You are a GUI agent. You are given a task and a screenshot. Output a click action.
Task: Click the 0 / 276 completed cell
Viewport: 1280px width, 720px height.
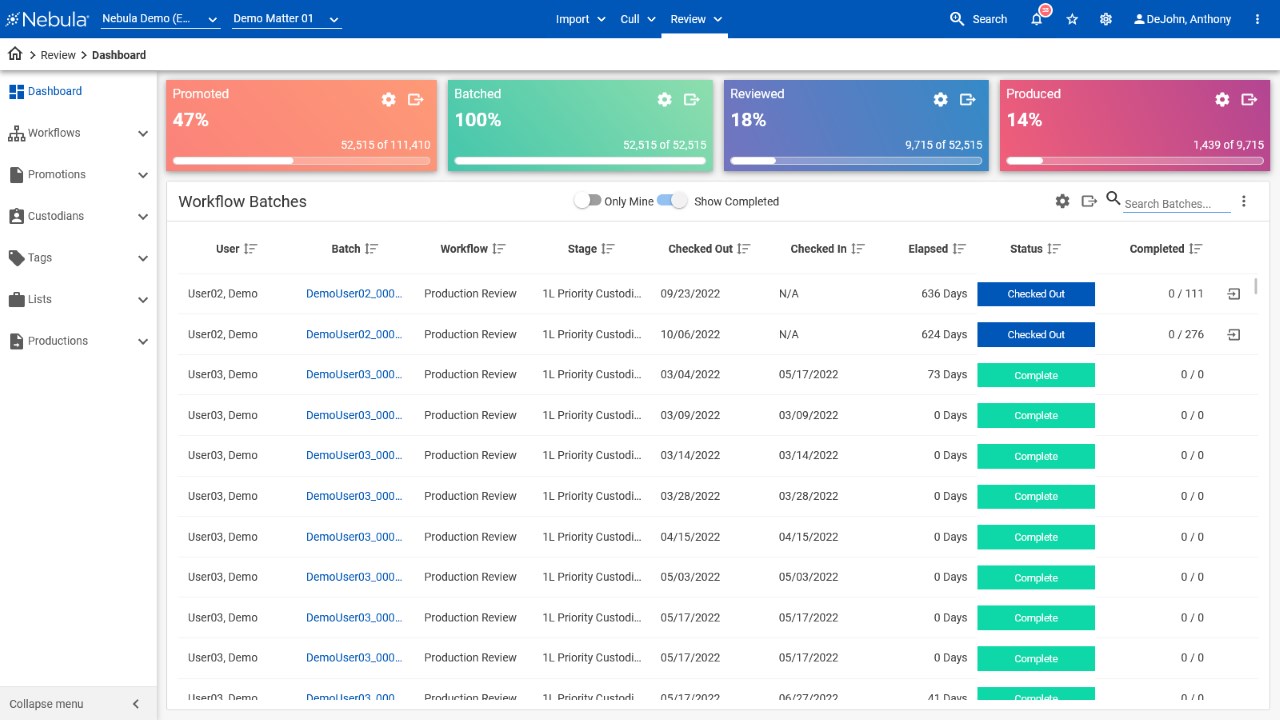(x=1186, y=335)
